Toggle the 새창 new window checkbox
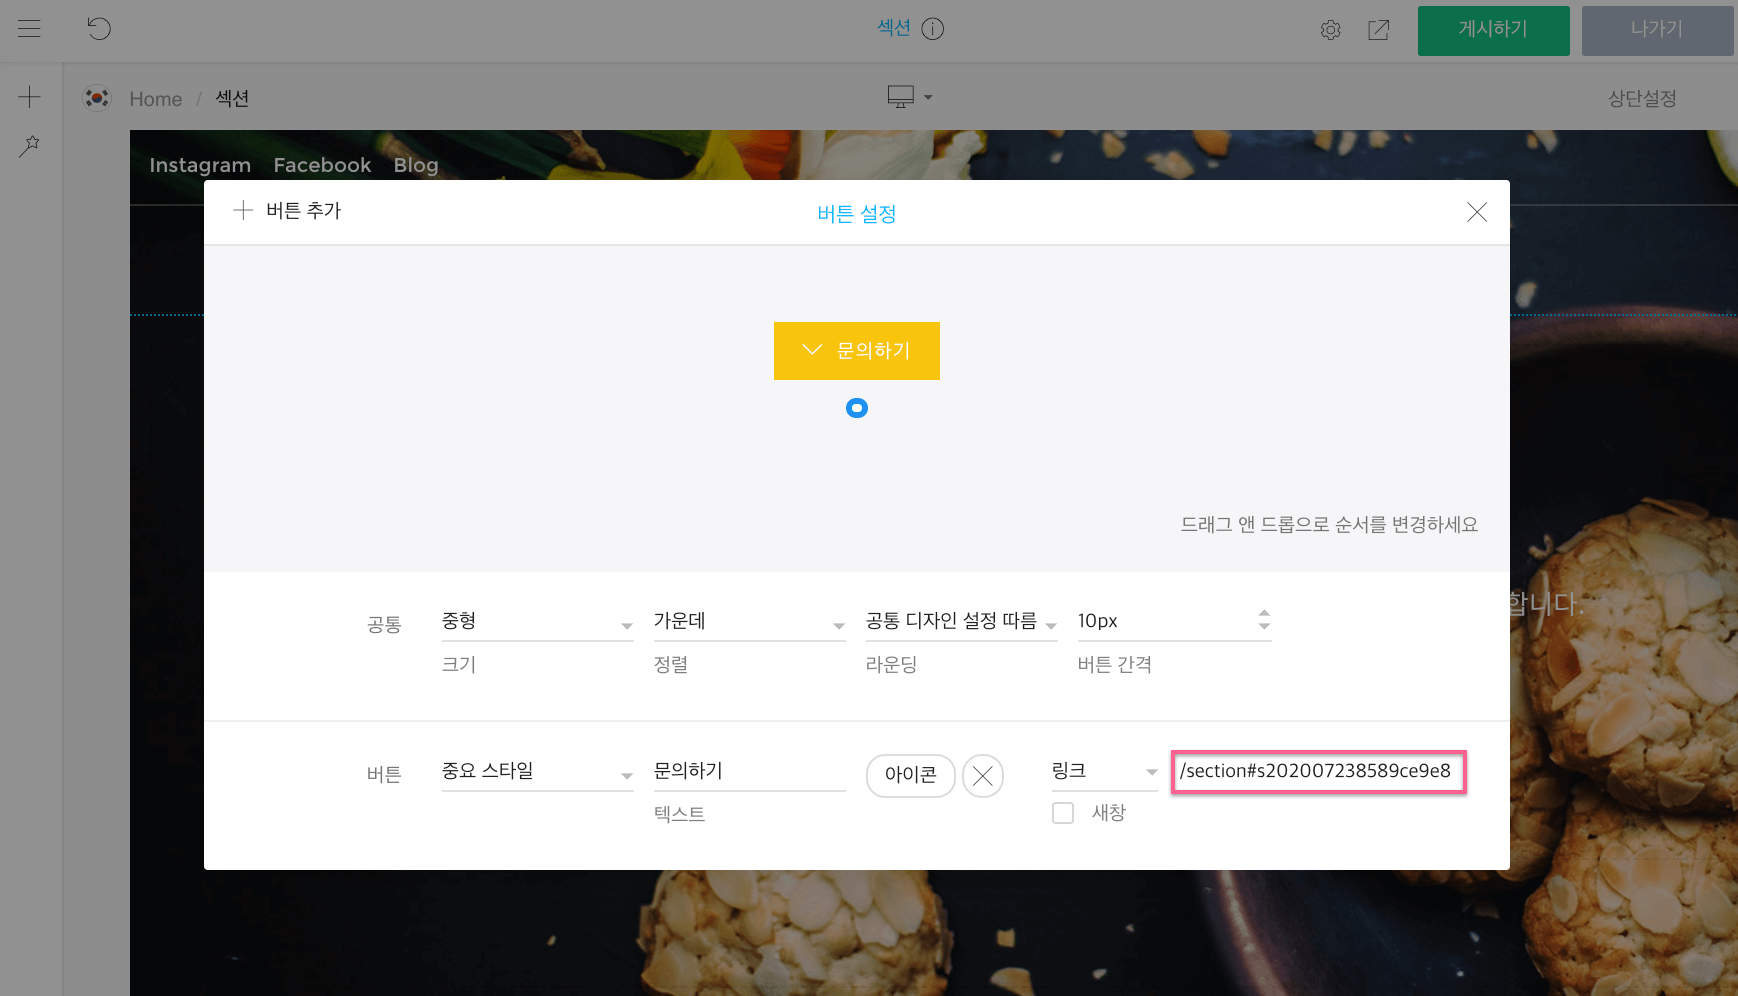 (x=1063, y=813)
